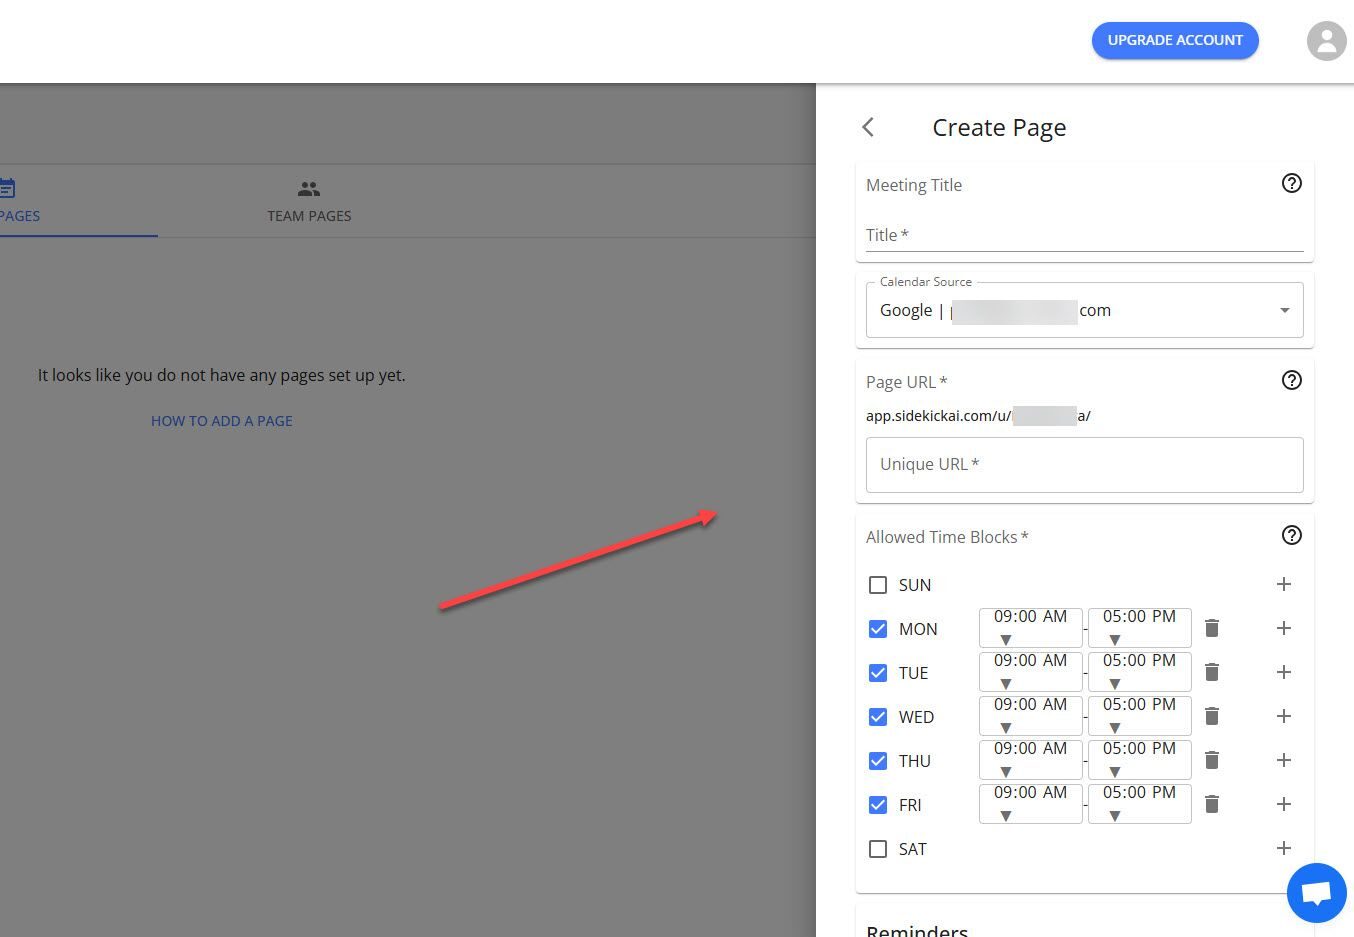Add an extra time block to Wednesday

click(1284, 716)
